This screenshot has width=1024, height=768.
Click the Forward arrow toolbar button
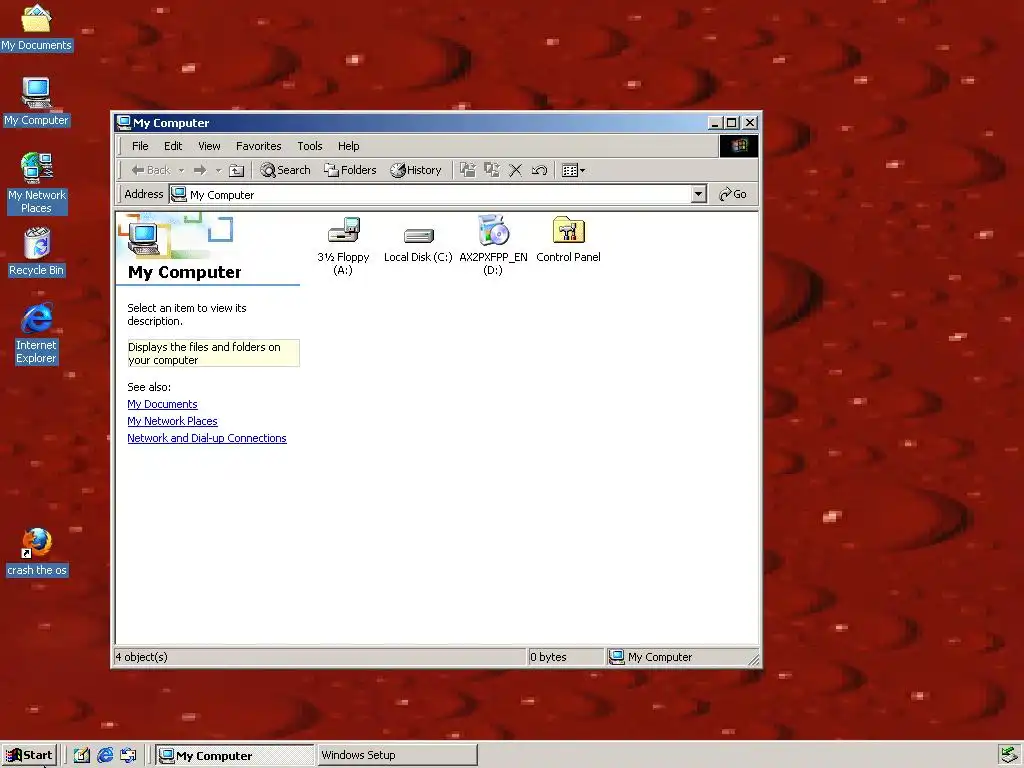pyautogui.click(x=200, y=170)
